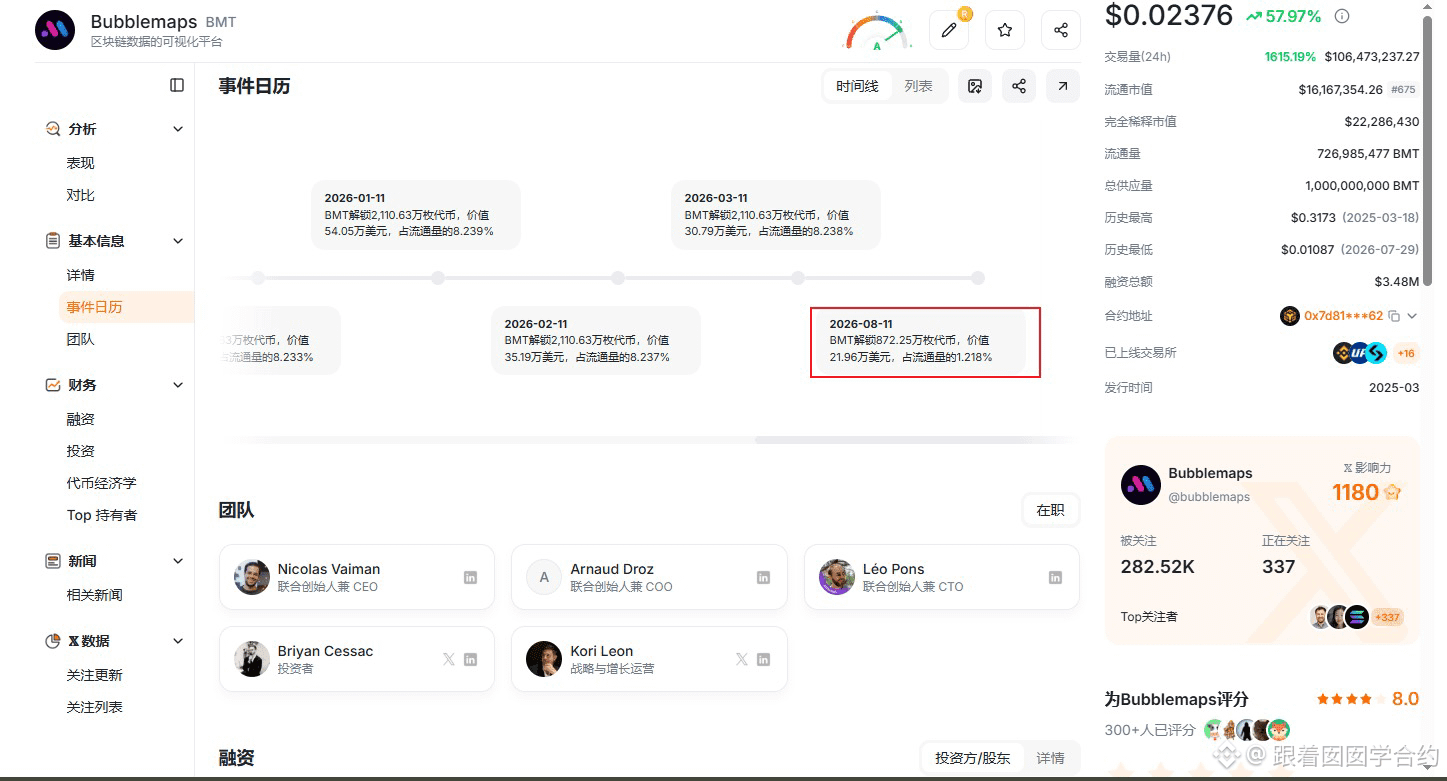Click the timeline dot below the 2026-01-11 event
This screenshot has width=1447, height=781.
438,278
